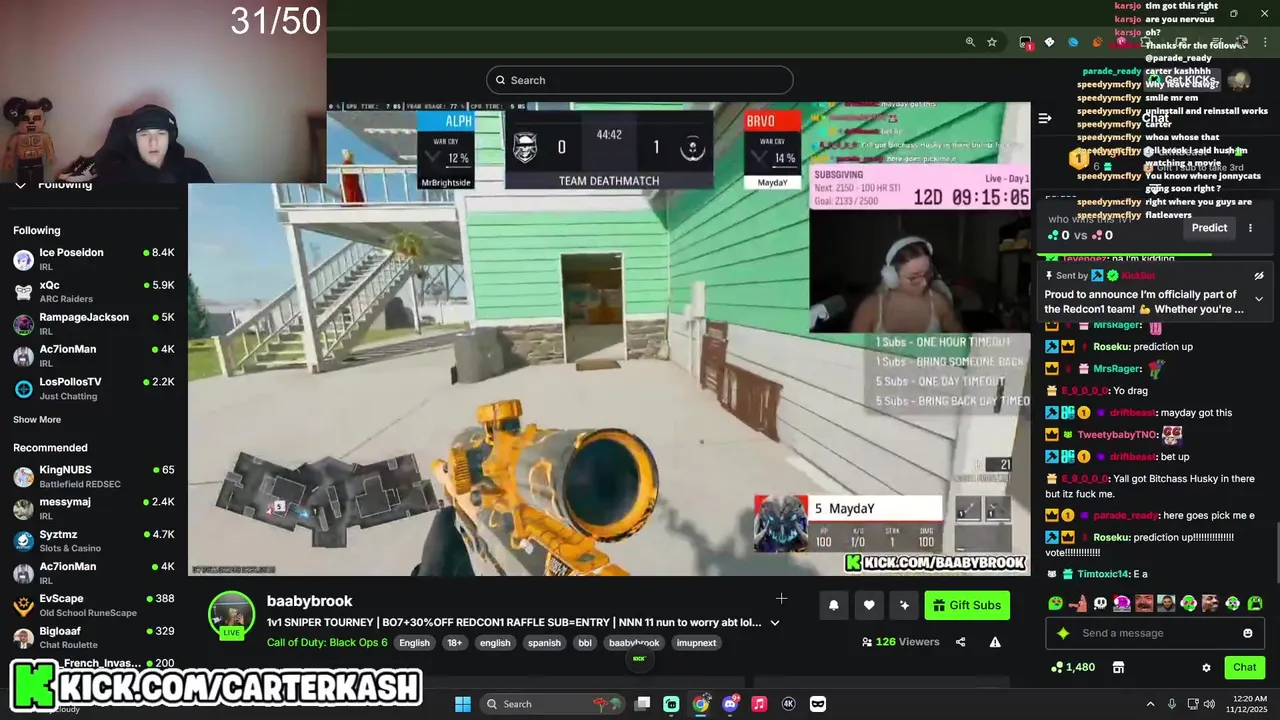Expand stream title chevron

pos(774,623)
